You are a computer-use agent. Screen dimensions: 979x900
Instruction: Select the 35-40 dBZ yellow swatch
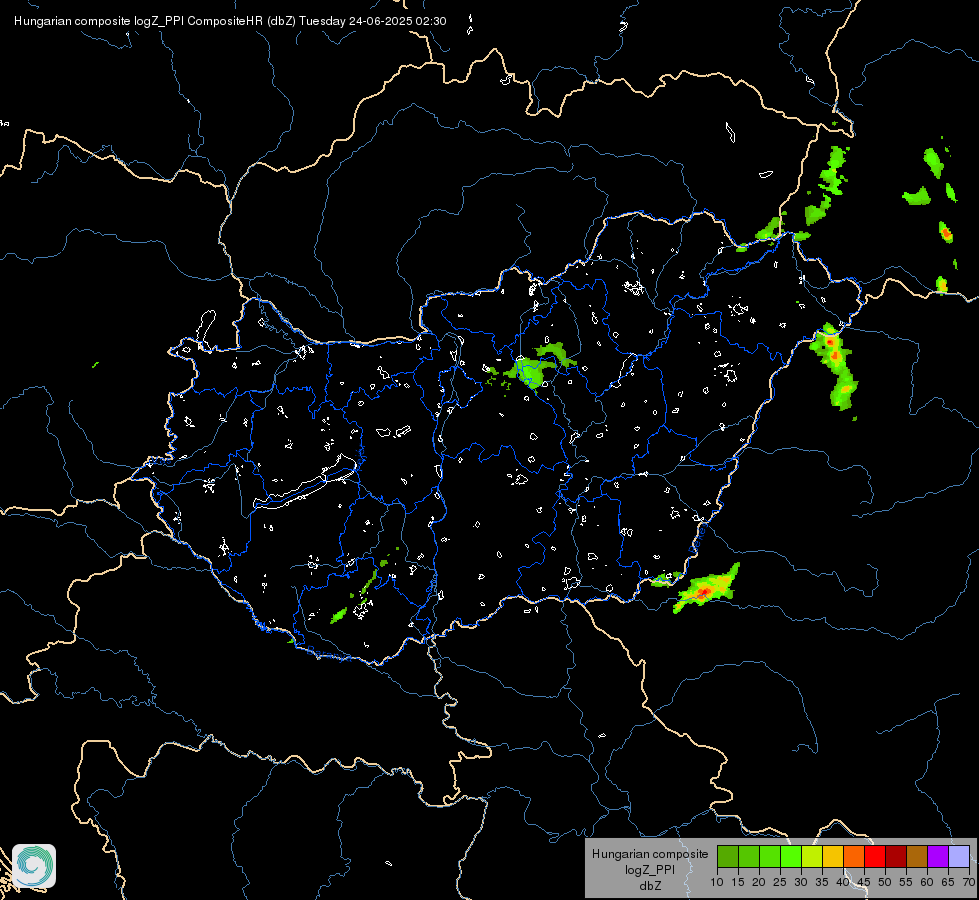coord(833,856)
